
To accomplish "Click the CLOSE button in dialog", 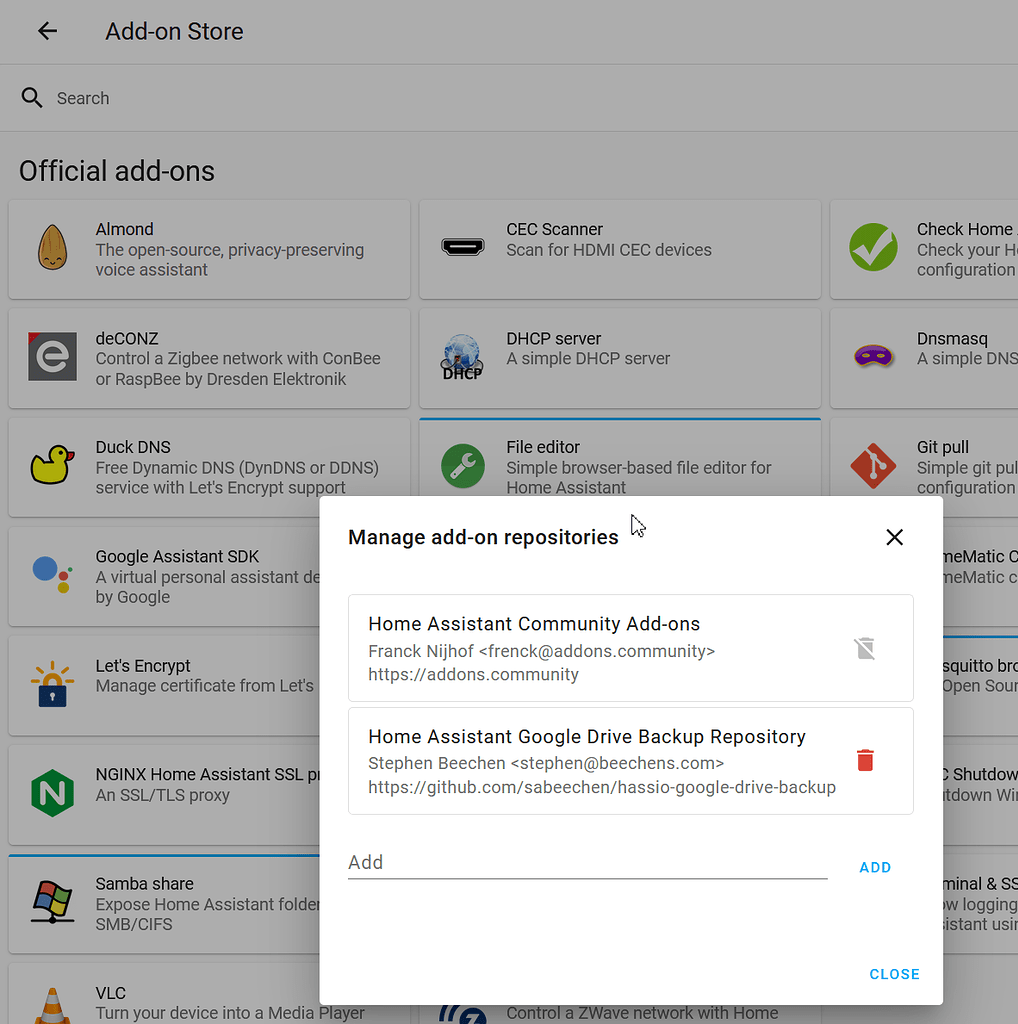I will (x=894, y=974).
